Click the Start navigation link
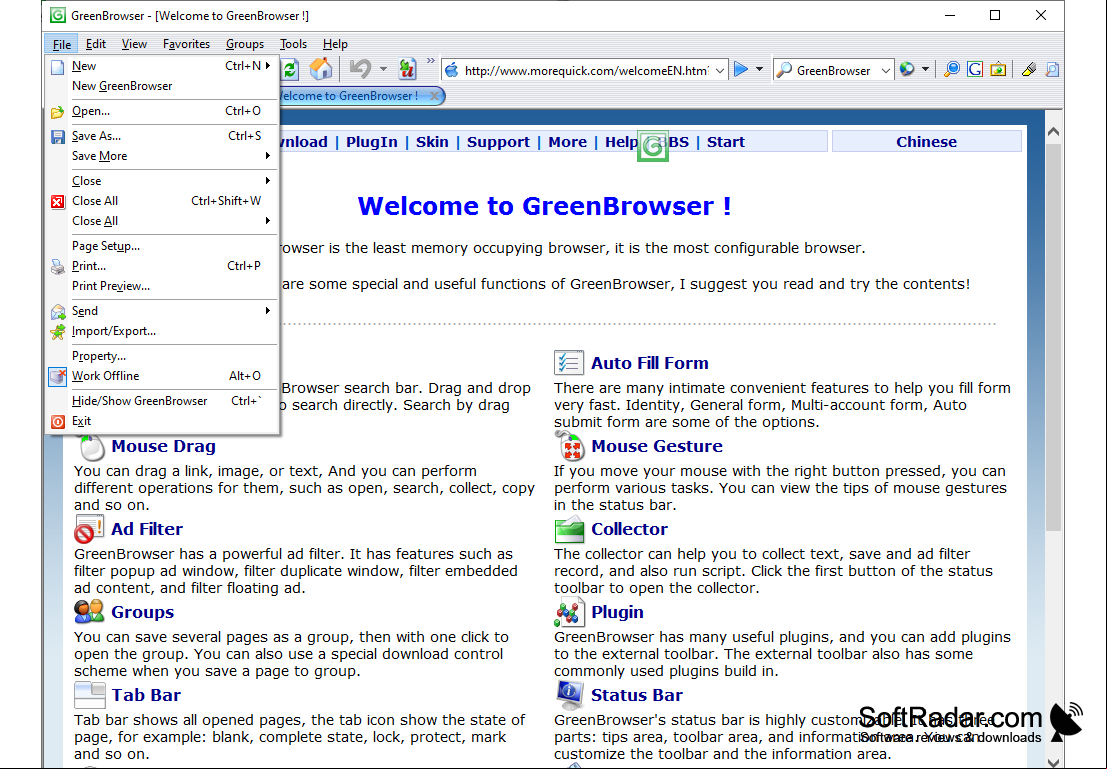The image size is (1107, 769). [x=726, y=142]
